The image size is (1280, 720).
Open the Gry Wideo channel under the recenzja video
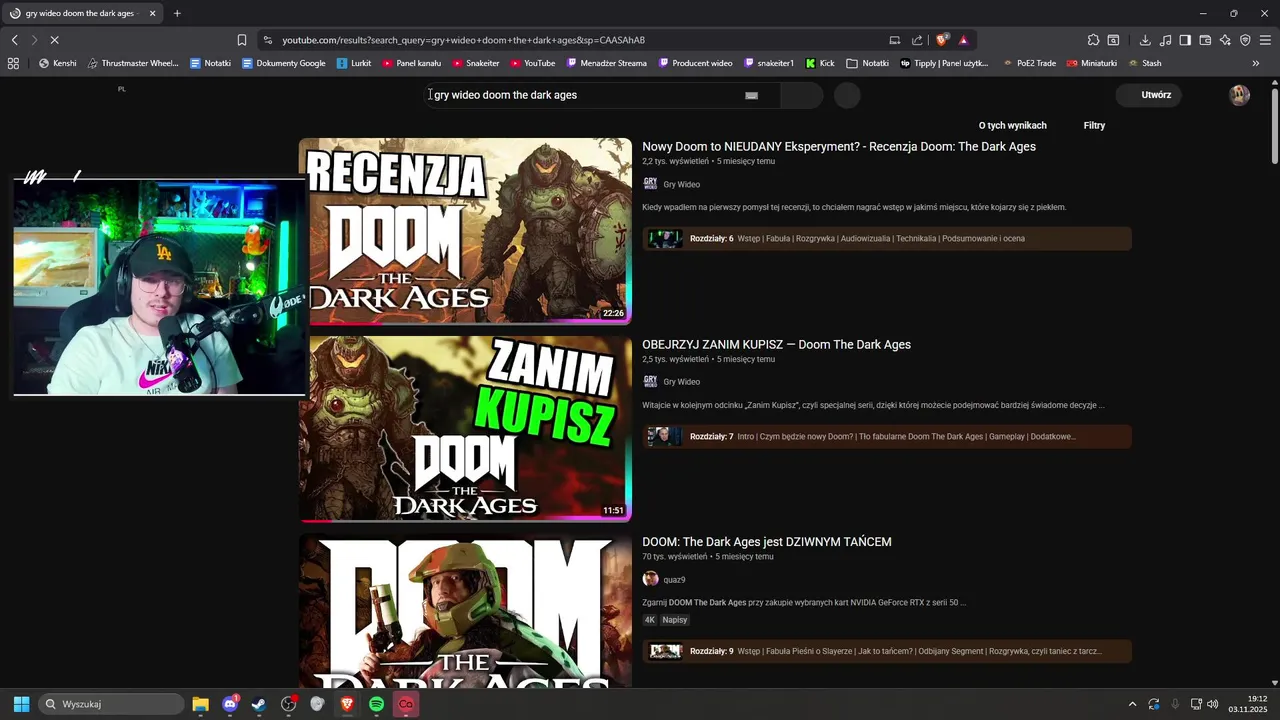681,185
